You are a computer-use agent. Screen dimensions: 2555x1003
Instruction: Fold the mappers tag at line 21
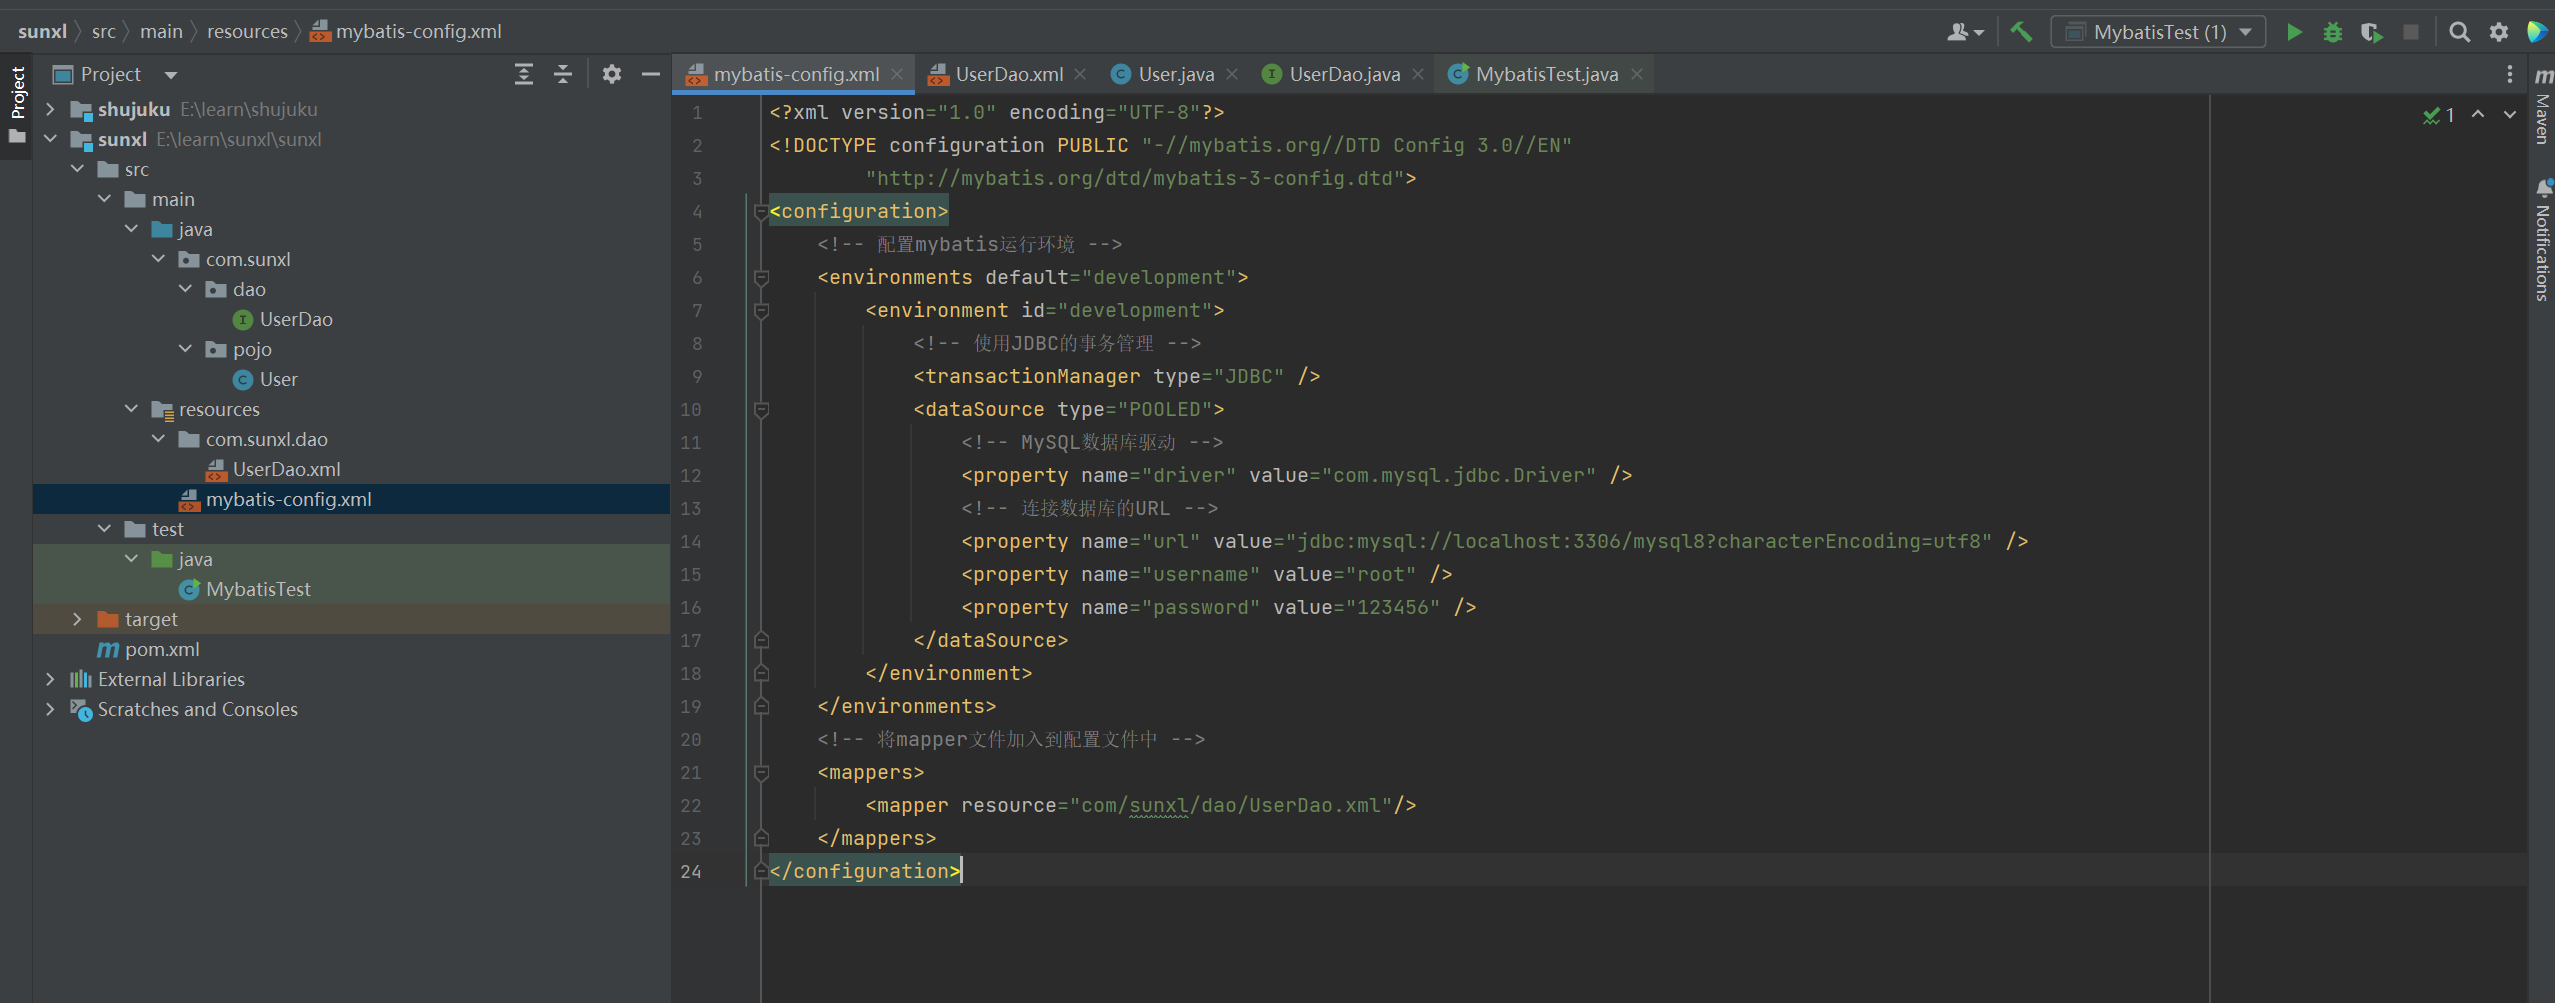(x=761, y=772)
